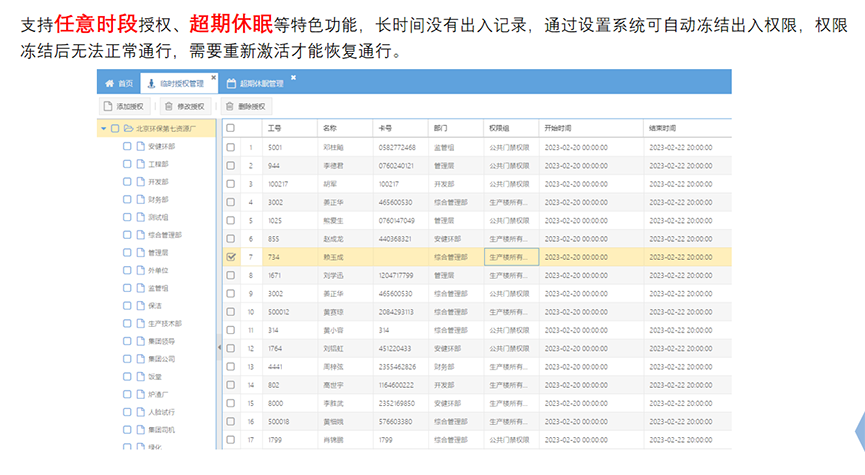The width and height of the screenshot is (865, 475).
Task: Click the calendar icon on 超期休眠管理 tab
Action: tap(232, 84)
